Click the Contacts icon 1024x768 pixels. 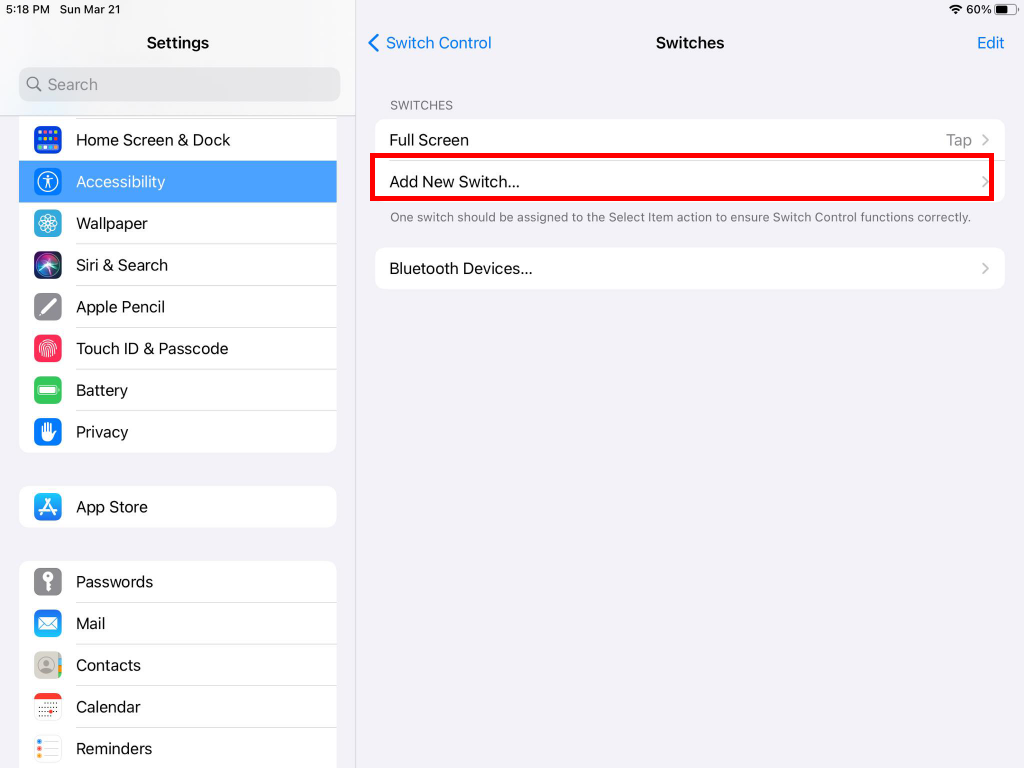[x=47, y=665]
